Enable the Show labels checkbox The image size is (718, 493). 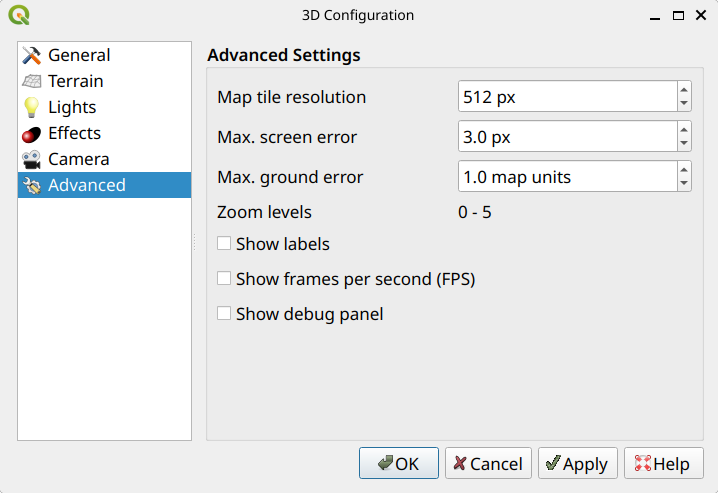(224, 243)
